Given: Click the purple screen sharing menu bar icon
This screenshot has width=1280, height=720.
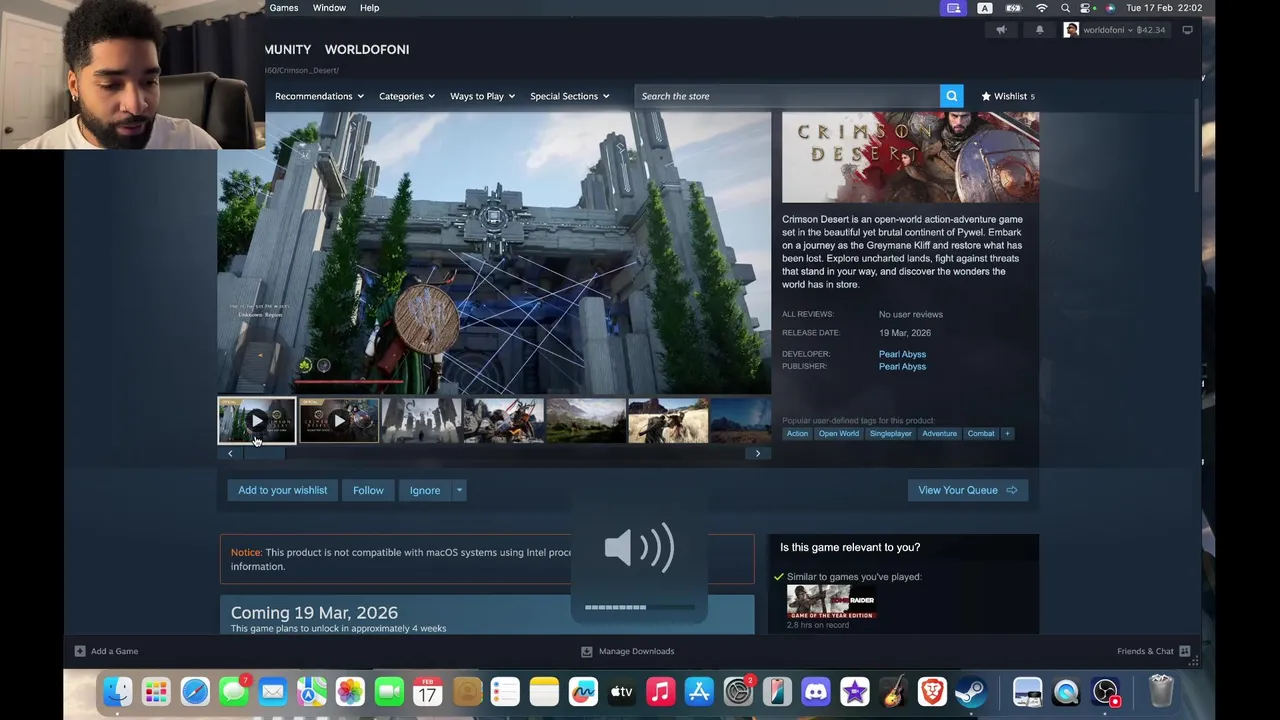Looking at the screenshot, I should pyautogui.click(x=954, y=8).
